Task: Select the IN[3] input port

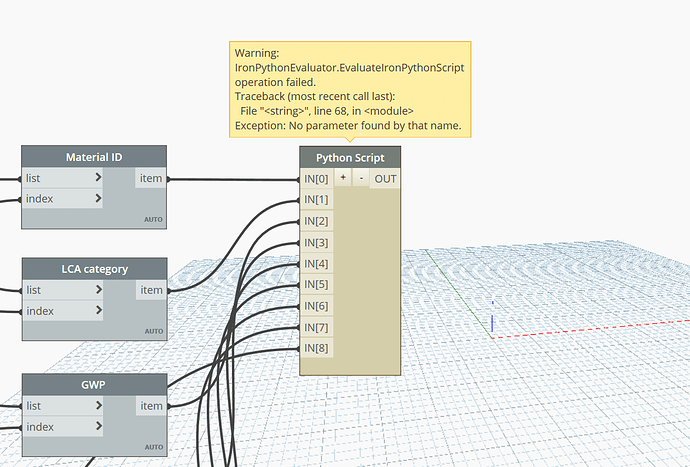Action: [x=316, y=243]
